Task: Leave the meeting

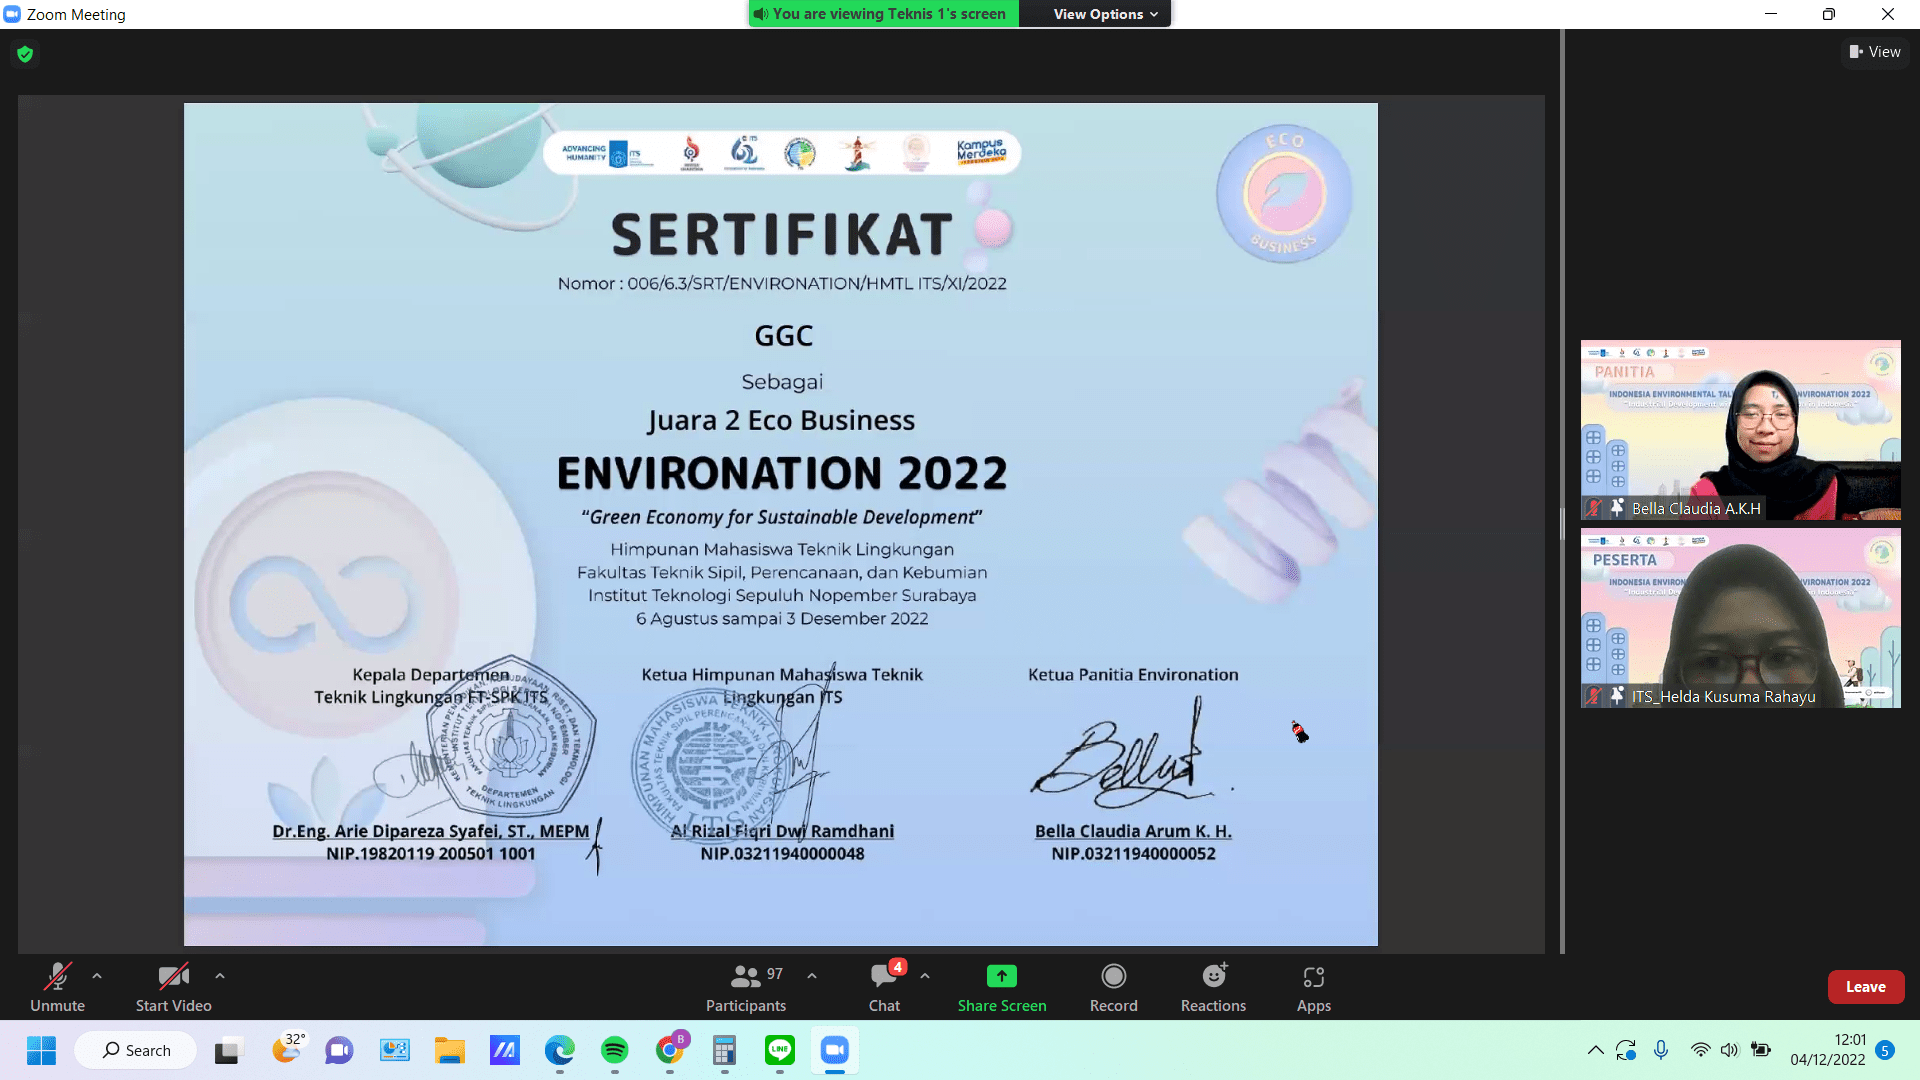Action: 1865,987
